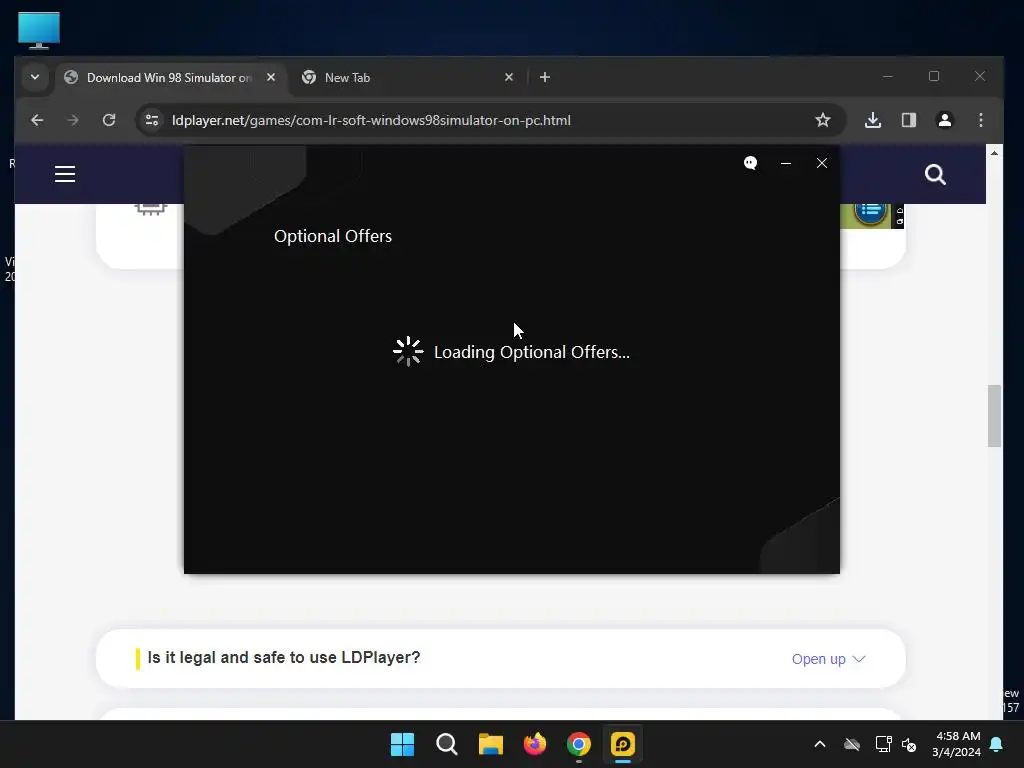Open File Explorer from taskbar
The height and width of the screenshot is (768, 1024).
(490, 744)
